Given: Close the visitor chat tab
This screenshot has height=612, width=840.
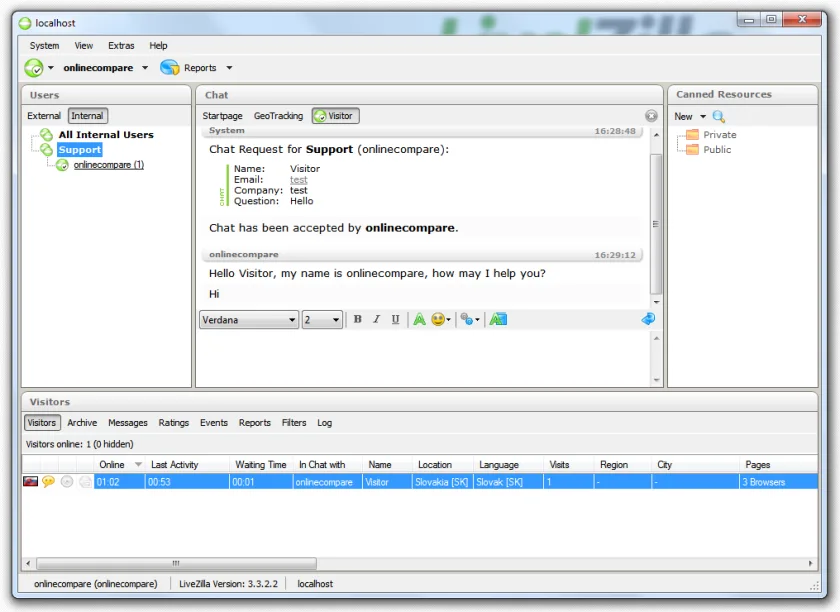Looking at the screenshot, I should tap(651, 116).
